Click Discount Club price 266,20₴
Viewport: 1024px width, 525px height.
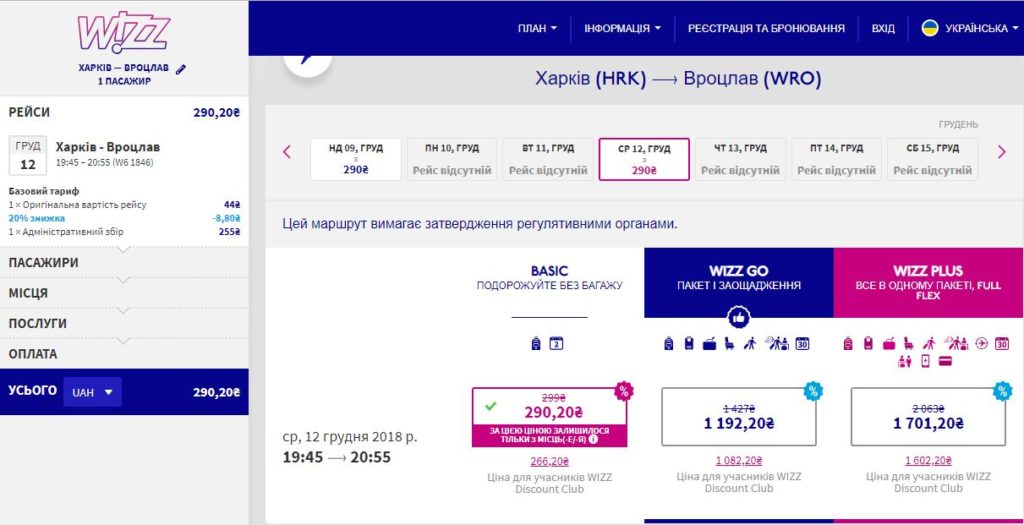tap(549, 462)
